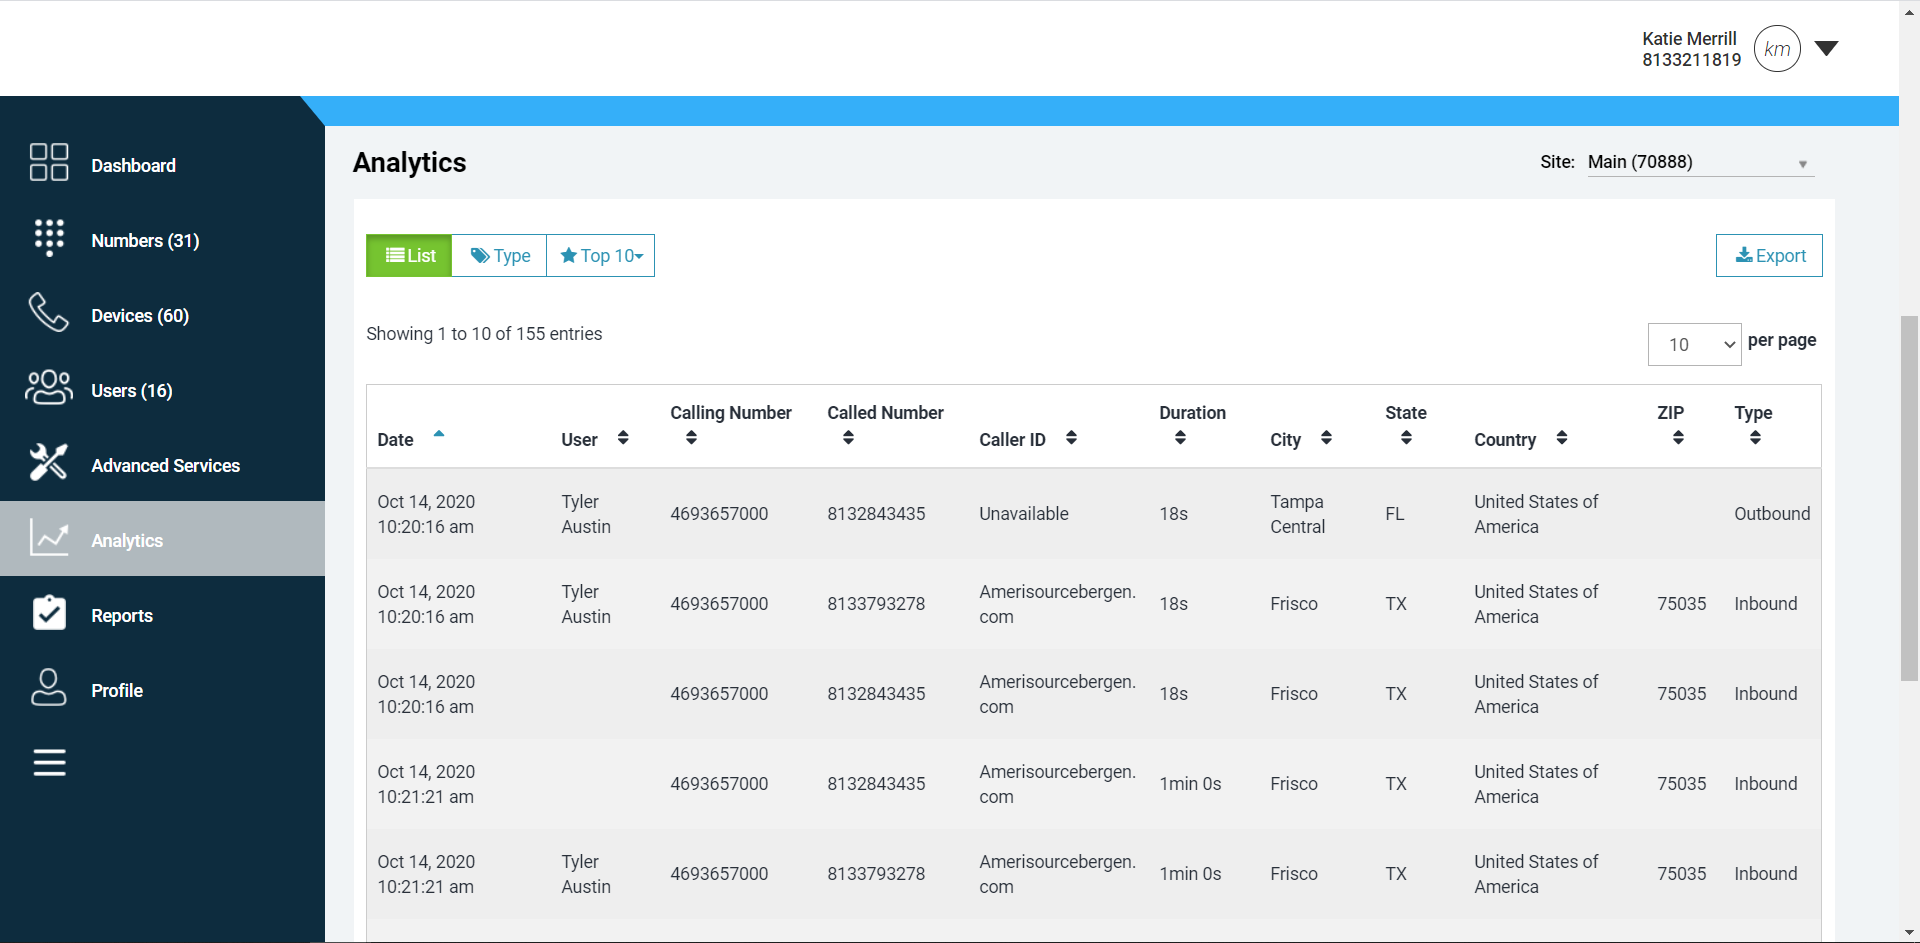The width and height of the screenshot is (1920, 943).
Task: Open the Numbers dialpad icon
Action: (x=49, y=238)
